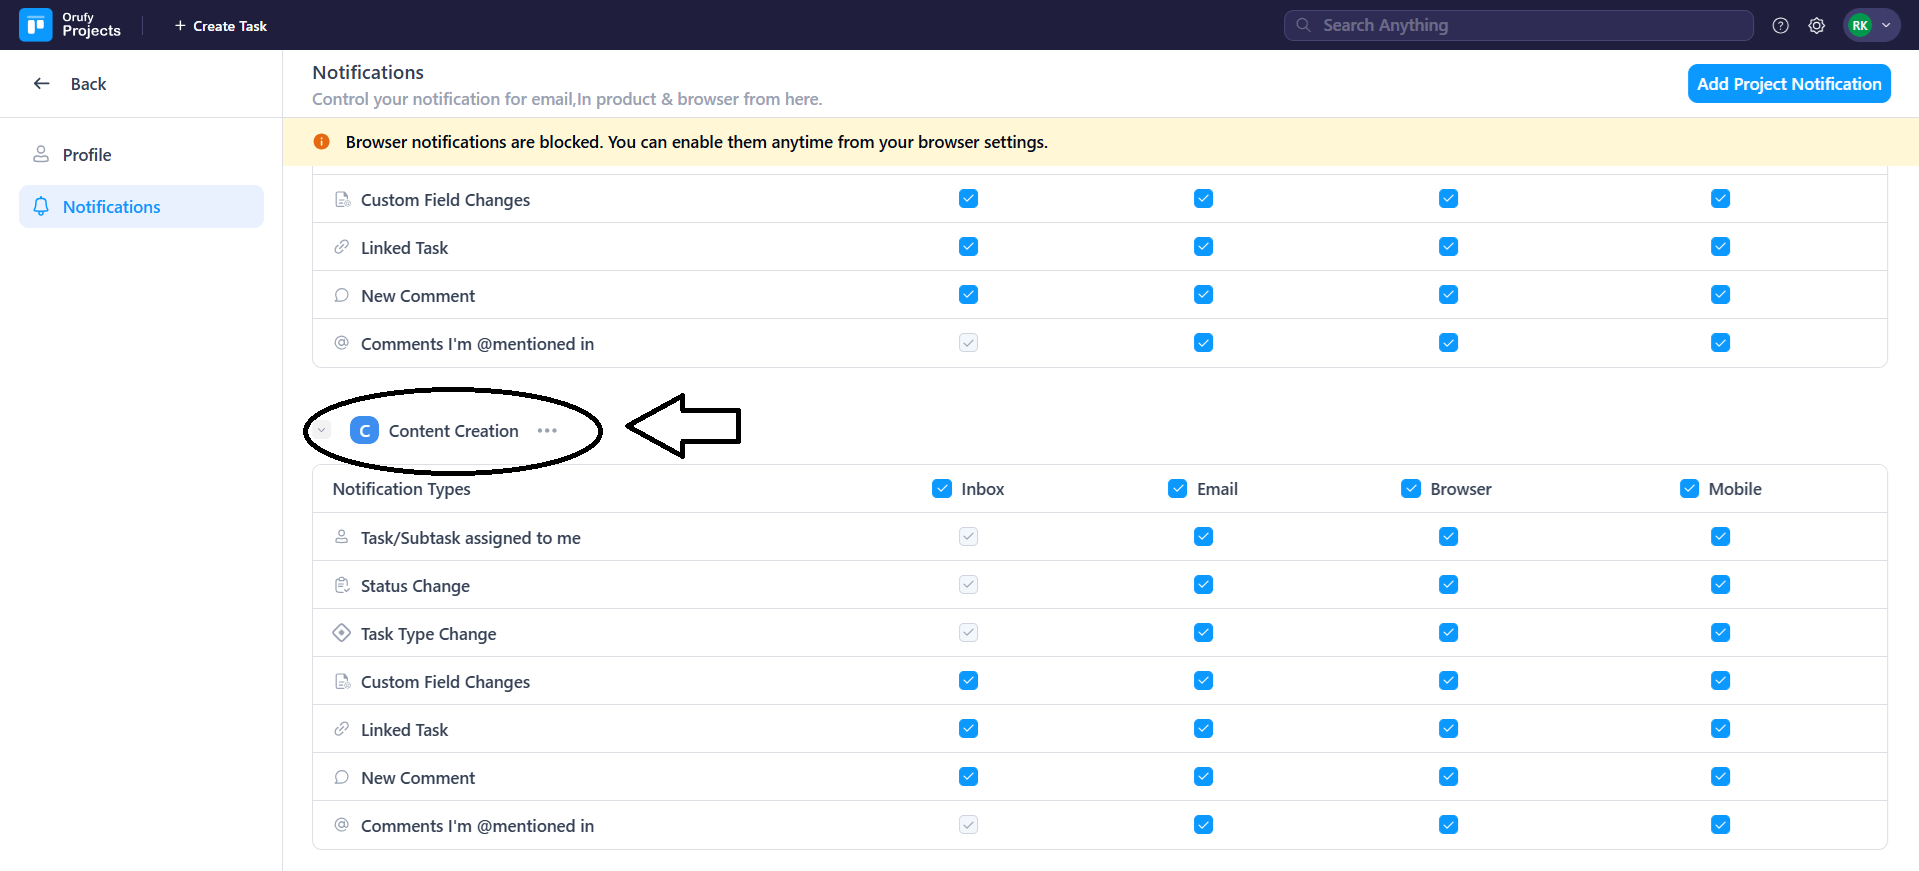Click the Orufy Projects logo icon
The width and height of the screenshot is (1919, 871).
click(36, 25)
